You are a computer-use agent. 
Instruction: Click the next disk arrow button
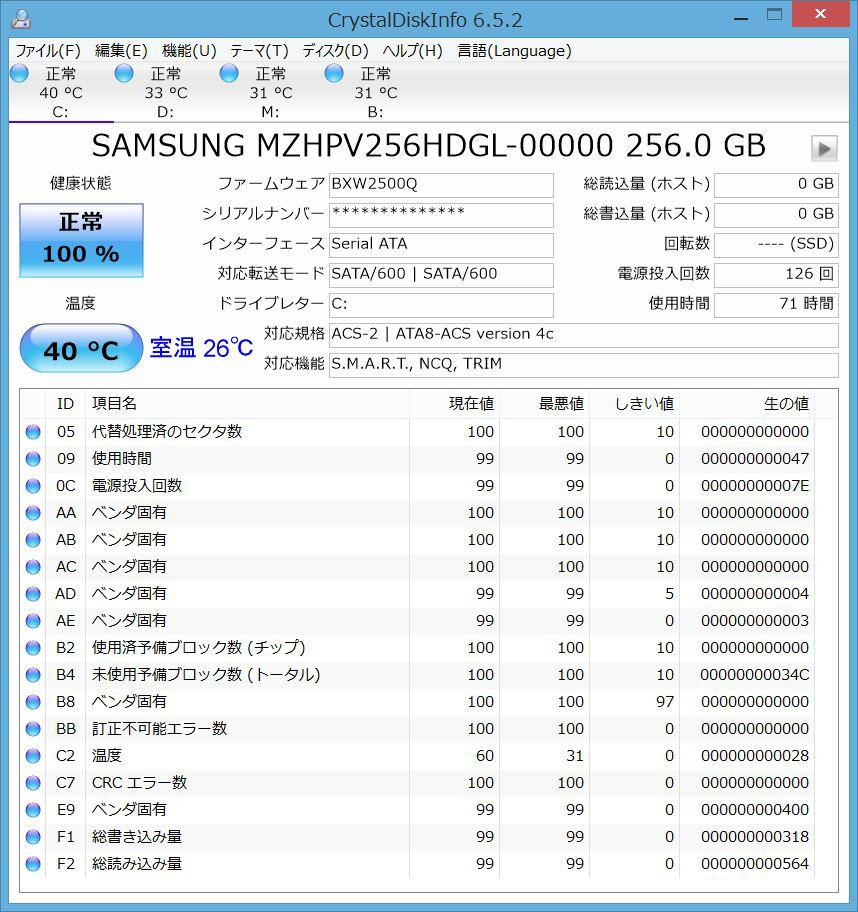[824, 148]
